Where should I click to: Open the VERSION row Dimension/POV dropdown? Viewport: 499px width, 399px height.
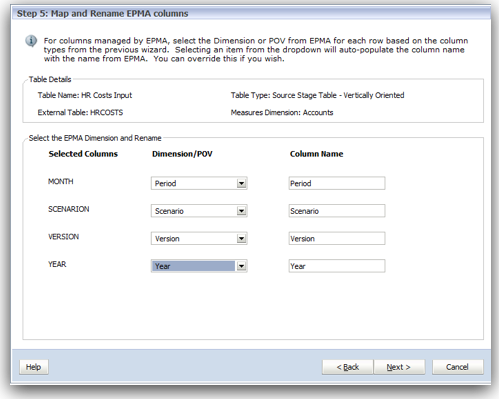pos(199,239)
